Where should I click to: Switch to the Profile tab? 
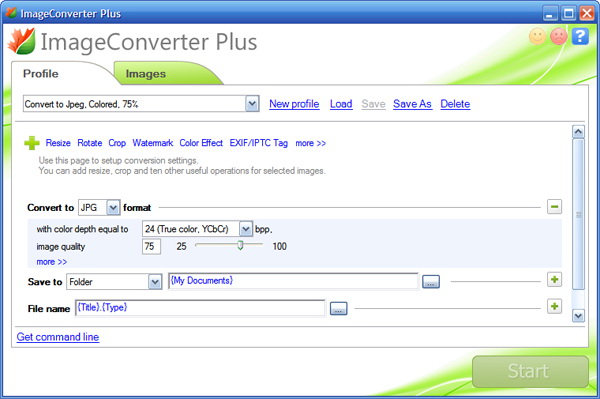coord(41,73)
